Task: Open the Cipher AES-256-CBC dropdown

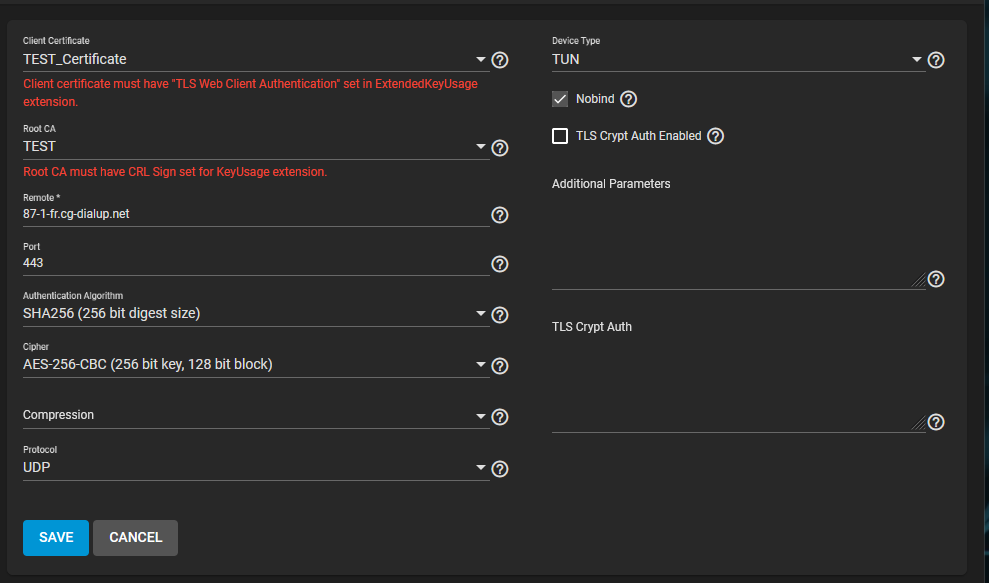Action: (256, 365)
